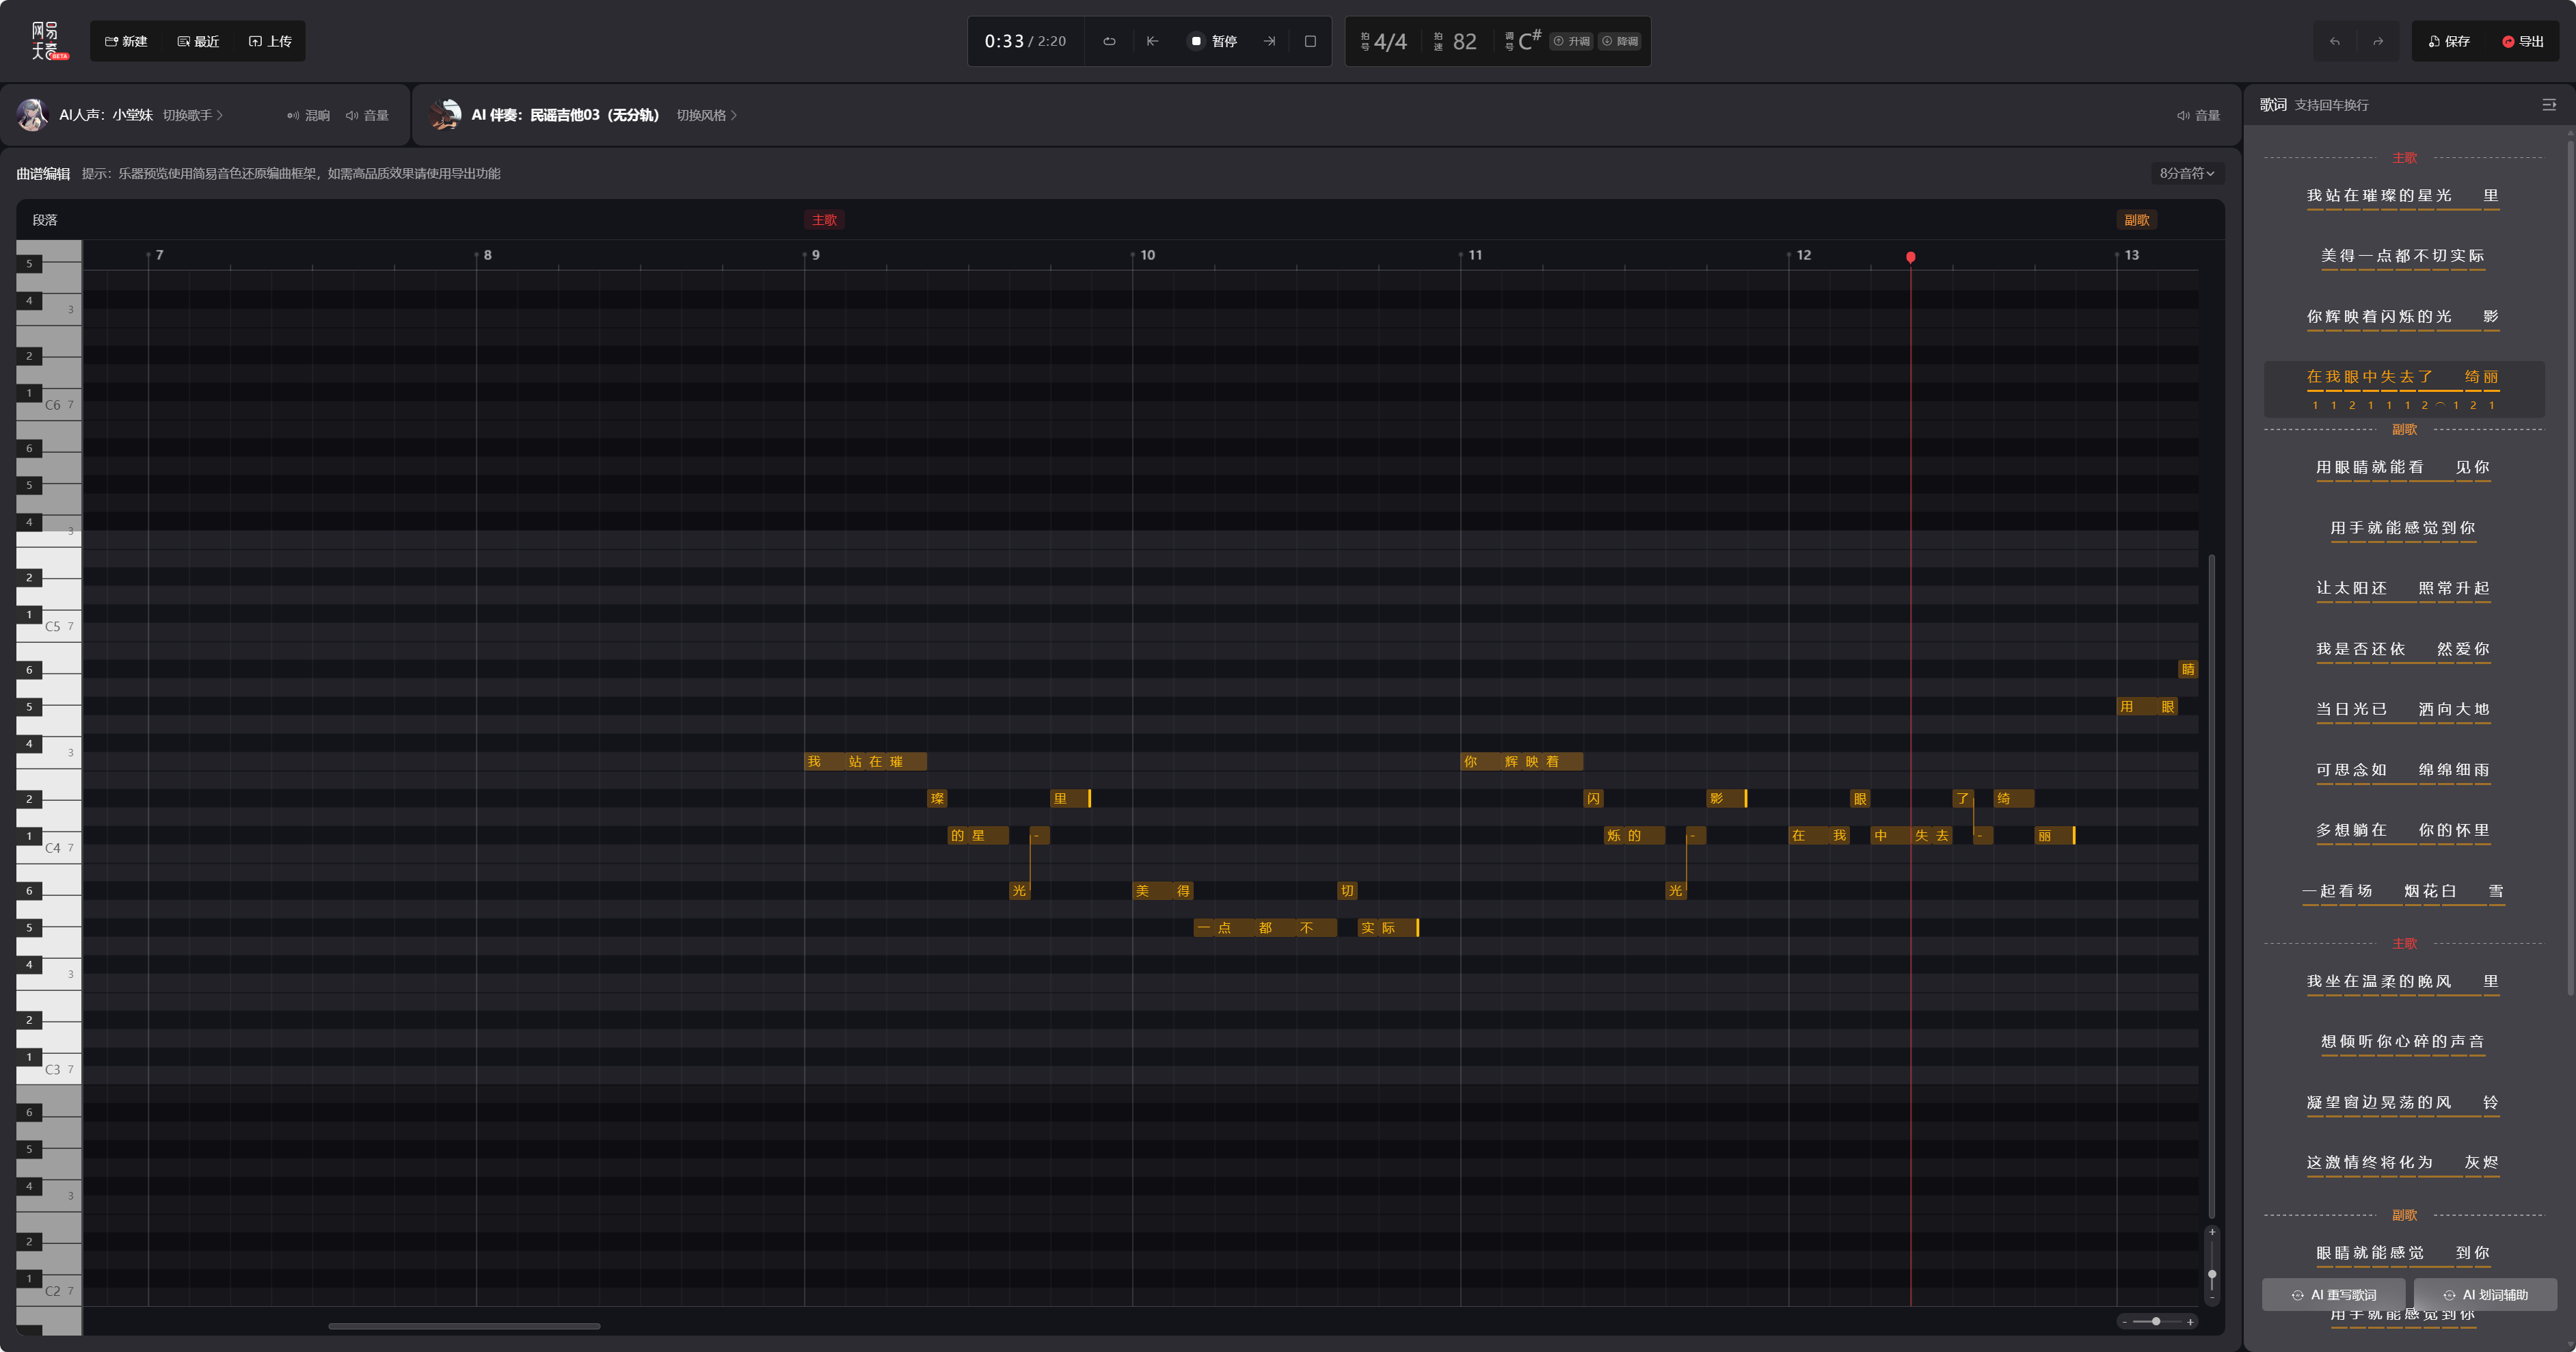Viewport: 2576px width, 1352px height.
Task: Open 切换歌手 switch singer menu
Action: pos(192,115)
